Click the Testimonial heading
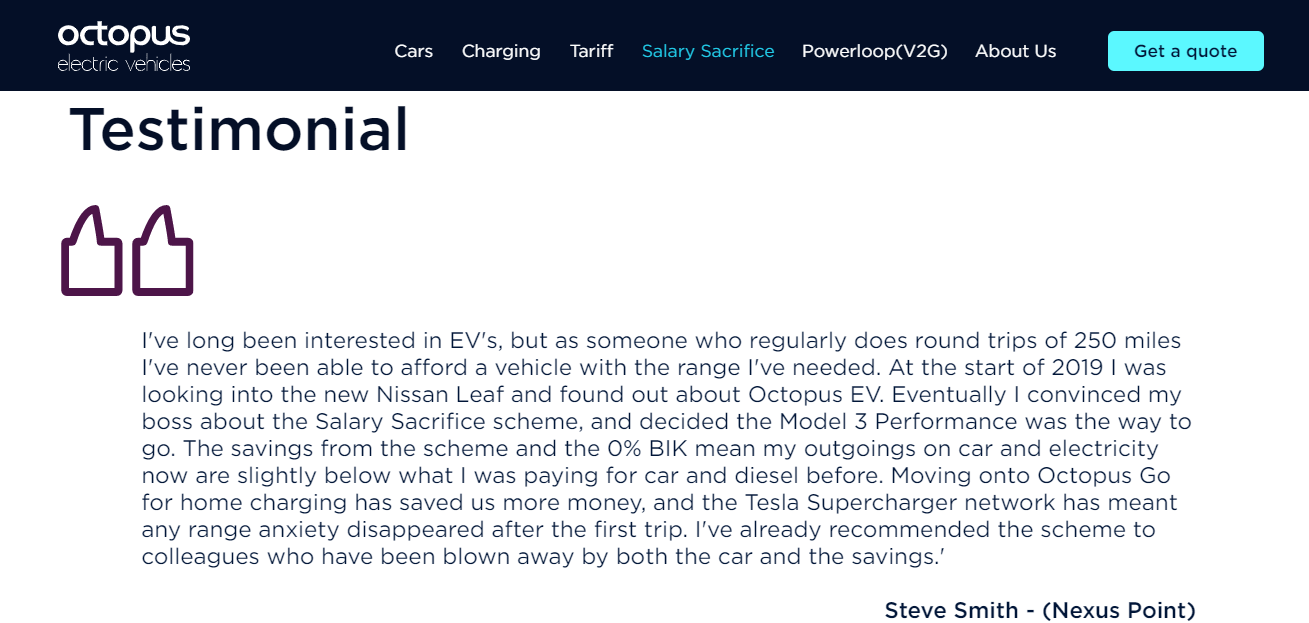Viewport: 1309px width, 623px height. click(x=239, y=129)
